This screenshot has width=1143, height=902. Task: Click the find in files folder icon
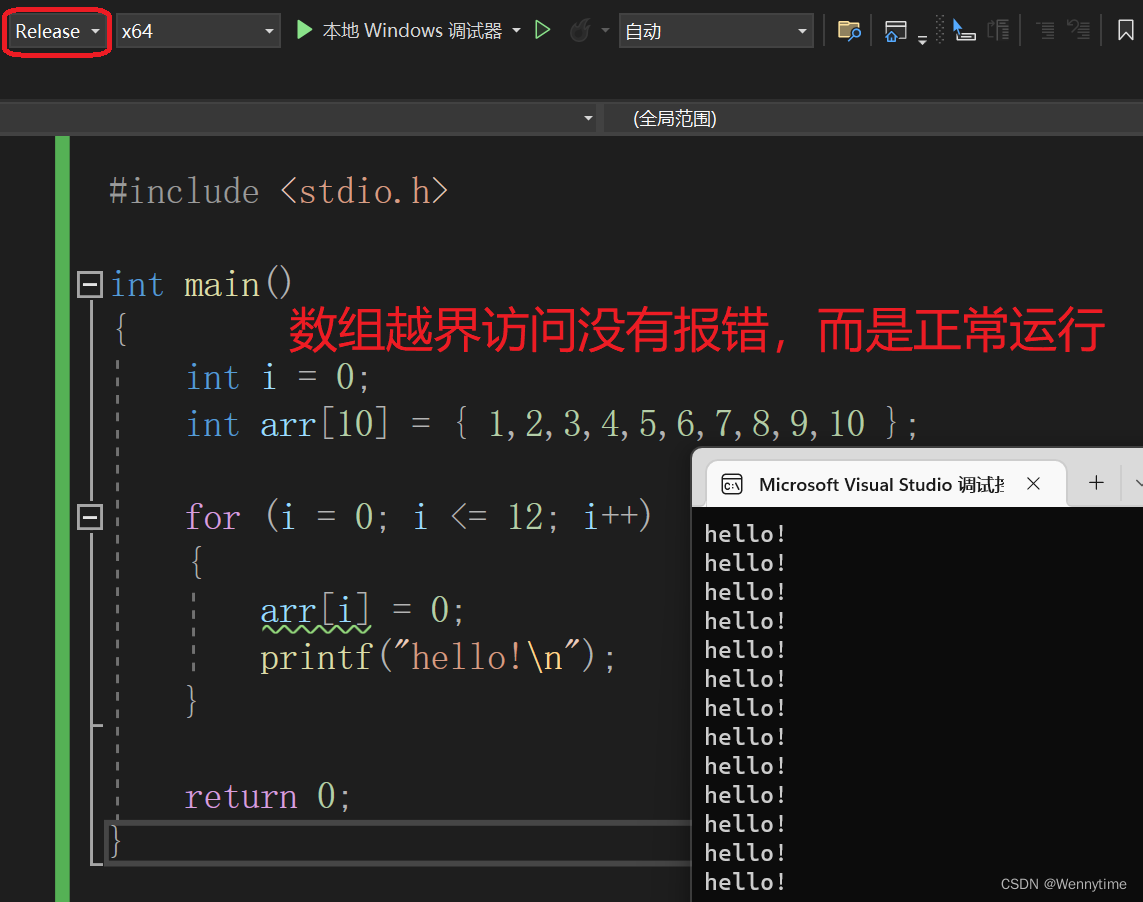[x=849, y=31]
